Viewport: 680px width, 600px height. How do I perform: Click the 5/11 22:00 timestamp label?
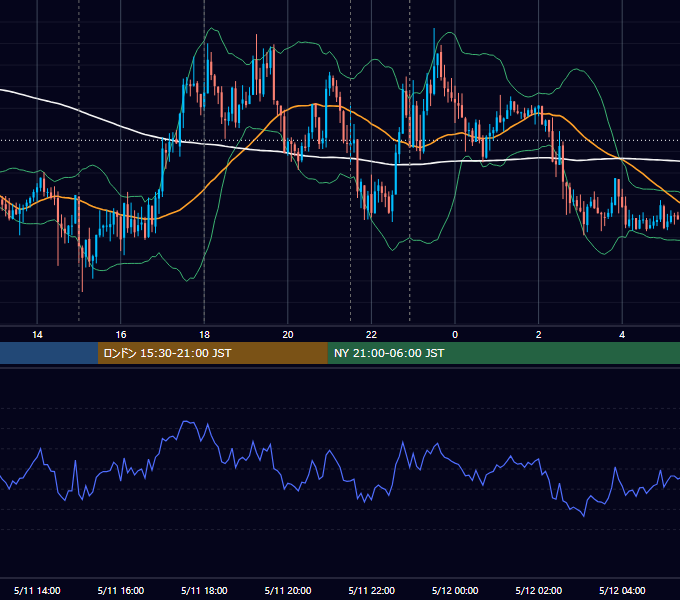pos(372,590)
